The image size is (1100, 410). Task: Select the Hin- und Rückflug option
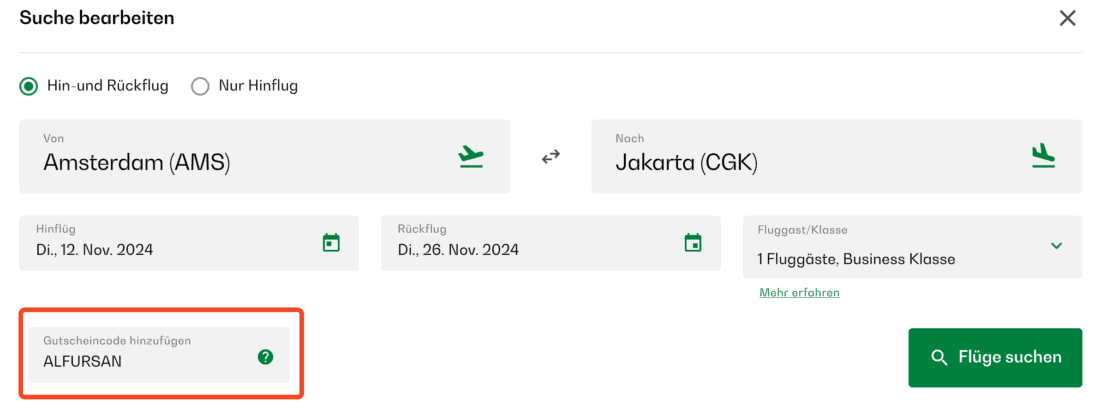pyautogui.click(x=29, y=86)
